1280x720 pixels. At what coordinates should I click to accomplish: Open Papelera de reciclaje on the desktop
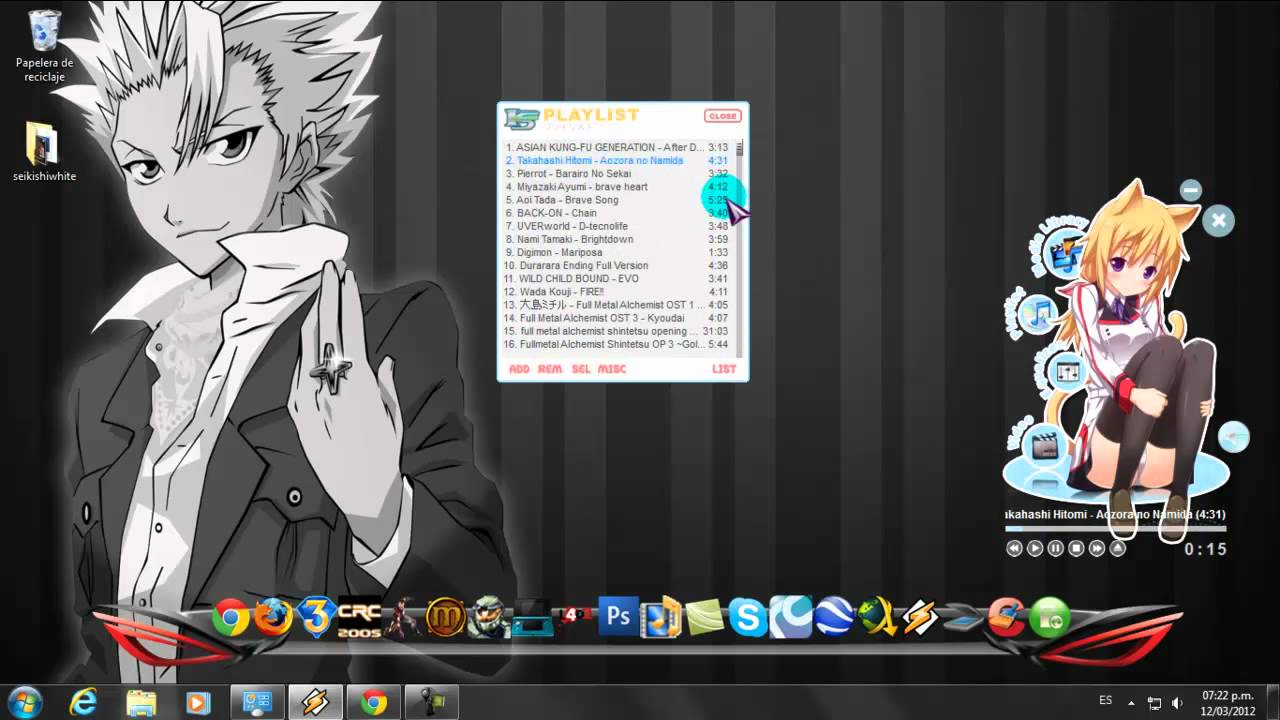tap(45, 47)
